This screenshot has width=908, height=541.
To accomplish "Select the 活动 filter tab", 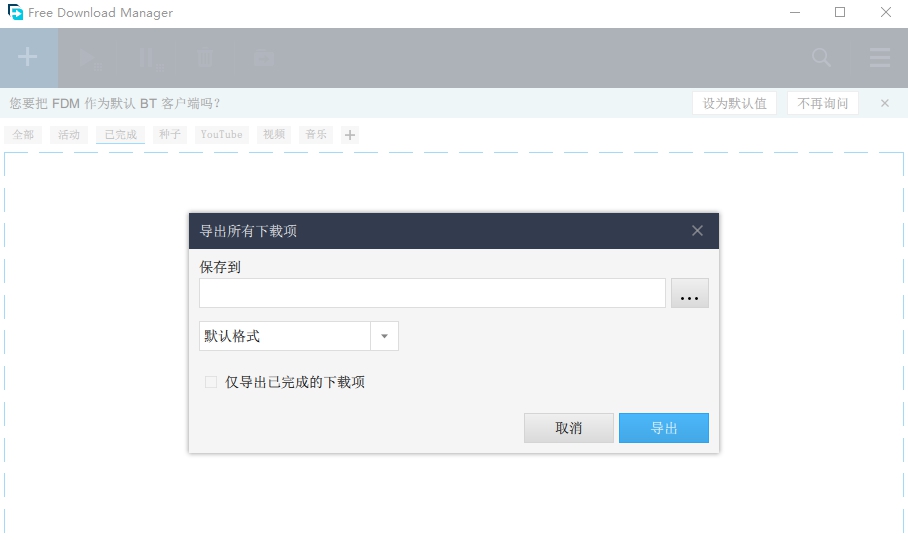I will (69, 134).
